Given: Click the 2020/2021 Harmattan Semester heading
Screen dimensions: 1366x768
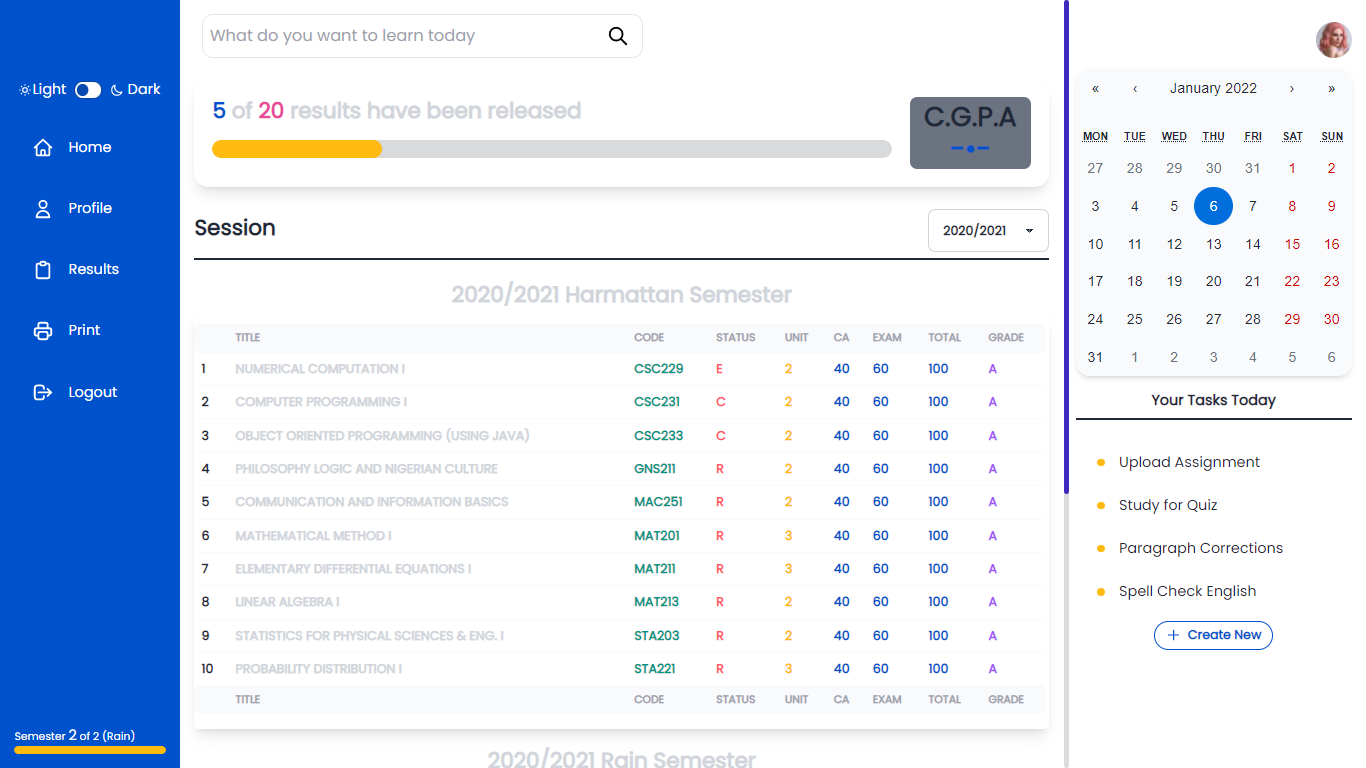Looking at the screenshot, I should pyautogui.click(x=622, y=294).
